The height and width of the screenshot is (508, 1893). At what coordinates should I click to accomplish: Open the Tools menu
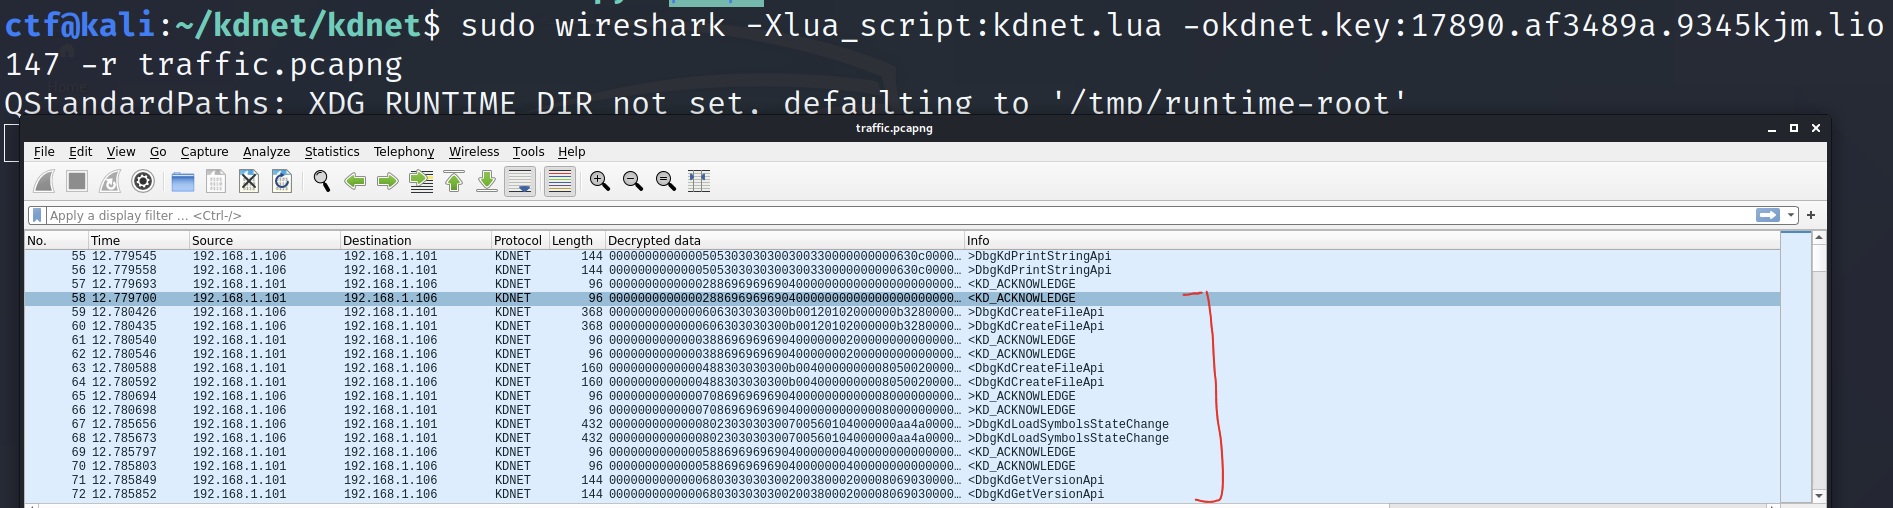tap(528, 152)
